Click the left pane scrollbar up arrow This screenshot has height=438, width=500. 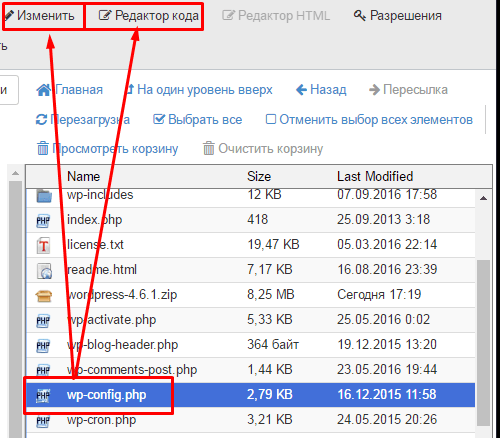pyautogui.click(x=15, y=173)
